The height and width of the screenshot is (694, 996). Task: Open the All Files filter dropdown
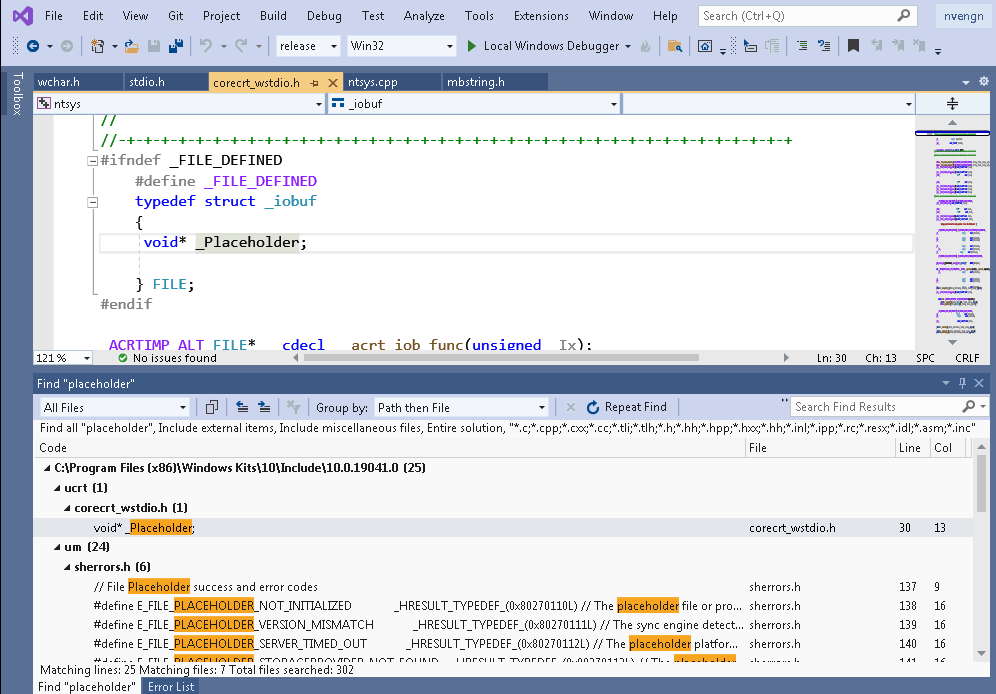[x=115, y=408]
